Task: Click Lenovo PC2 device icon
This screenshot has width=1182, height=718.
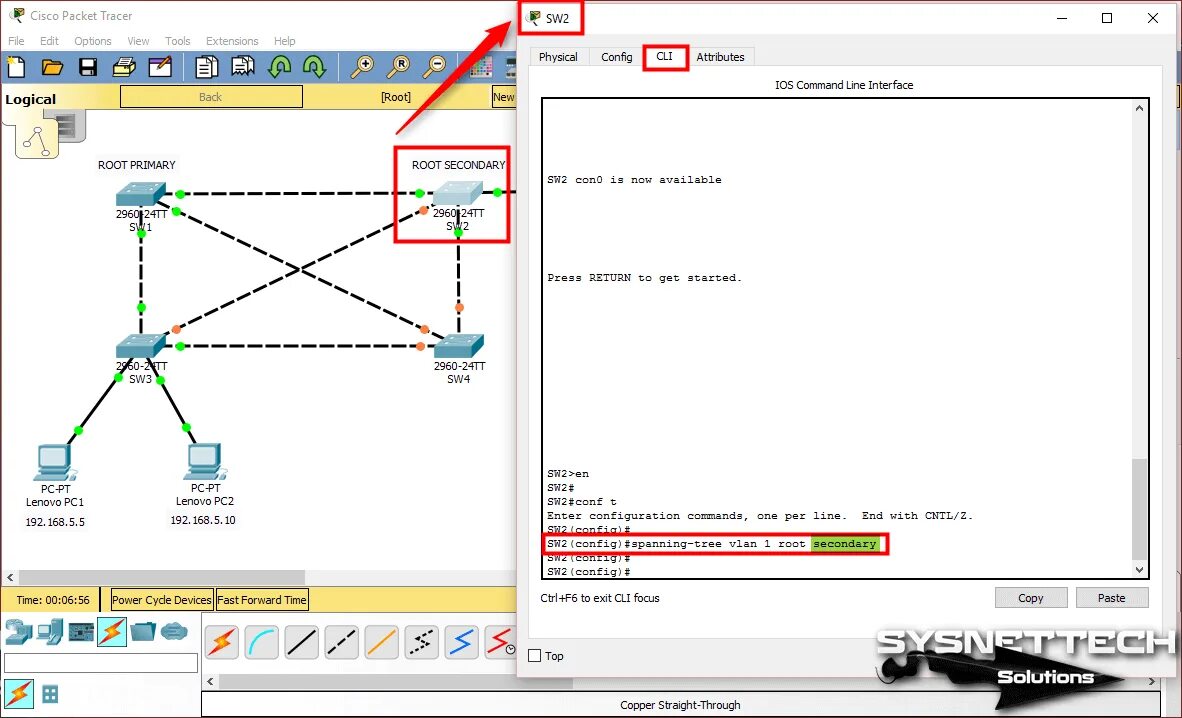Action: click(x=204, y=462)
